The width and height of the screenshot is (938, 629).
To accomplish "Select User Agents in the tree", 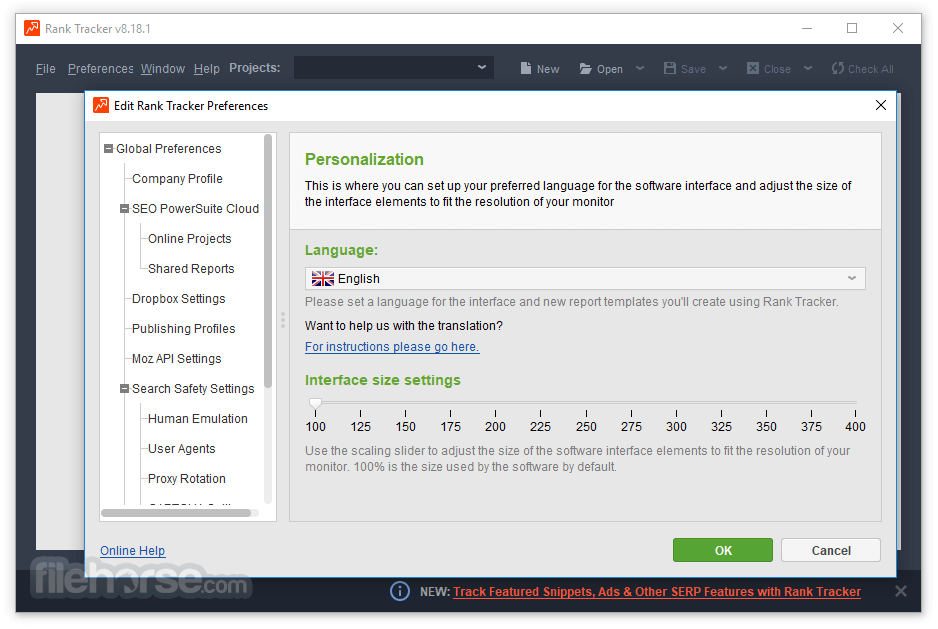I will click(x=181, y=448).
